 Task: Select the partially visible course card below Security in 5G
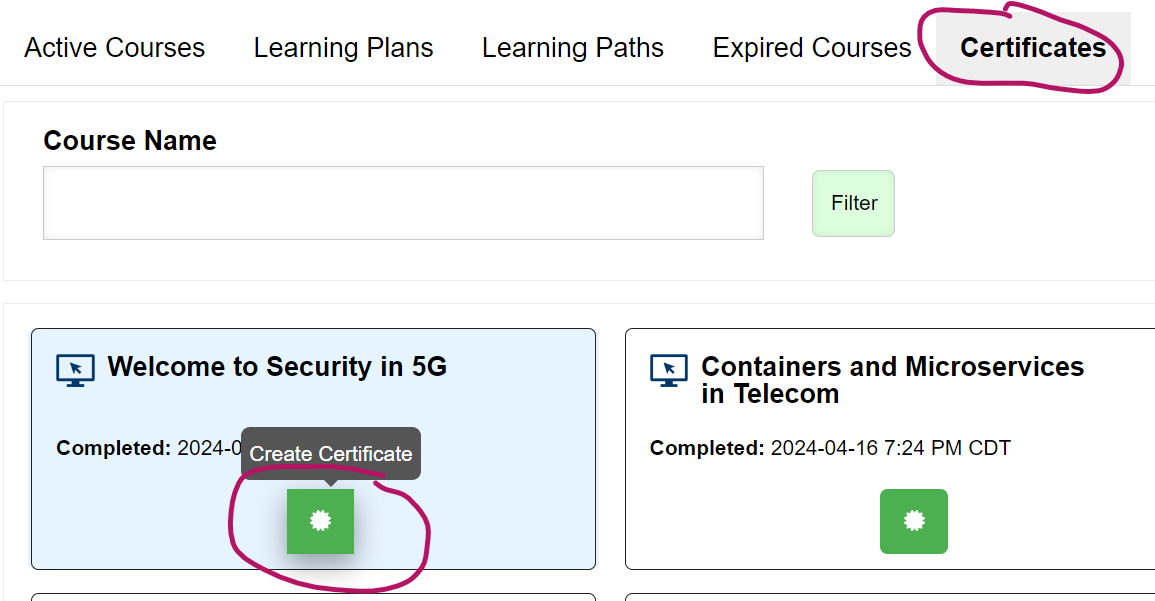[x=313, y=597]
